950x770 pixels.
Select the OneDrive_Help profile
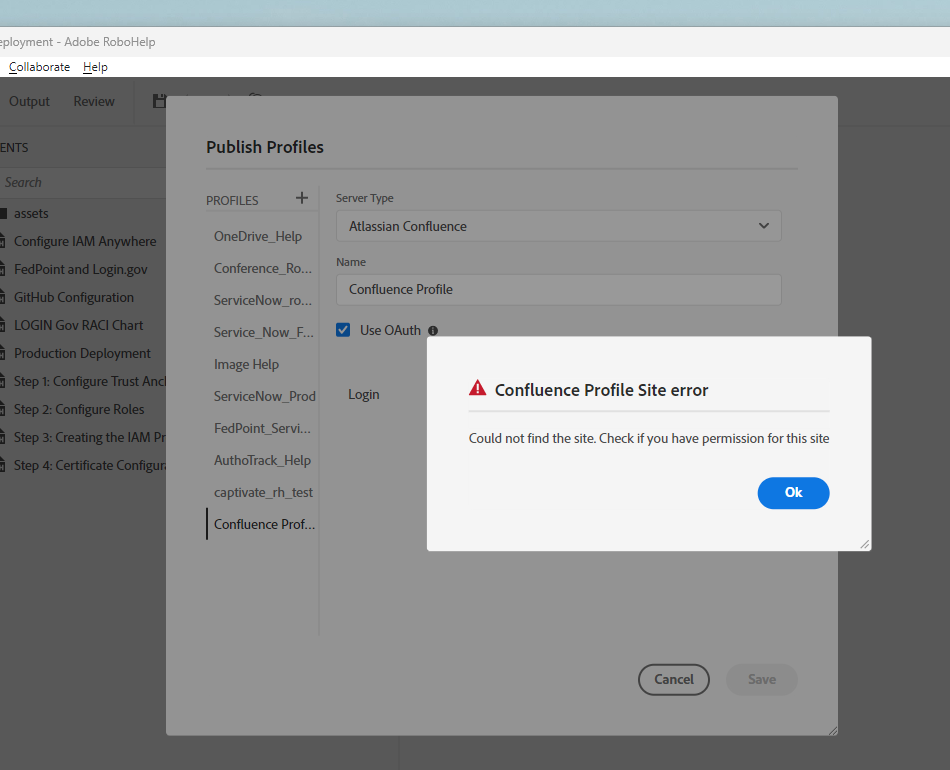(257, 236)
